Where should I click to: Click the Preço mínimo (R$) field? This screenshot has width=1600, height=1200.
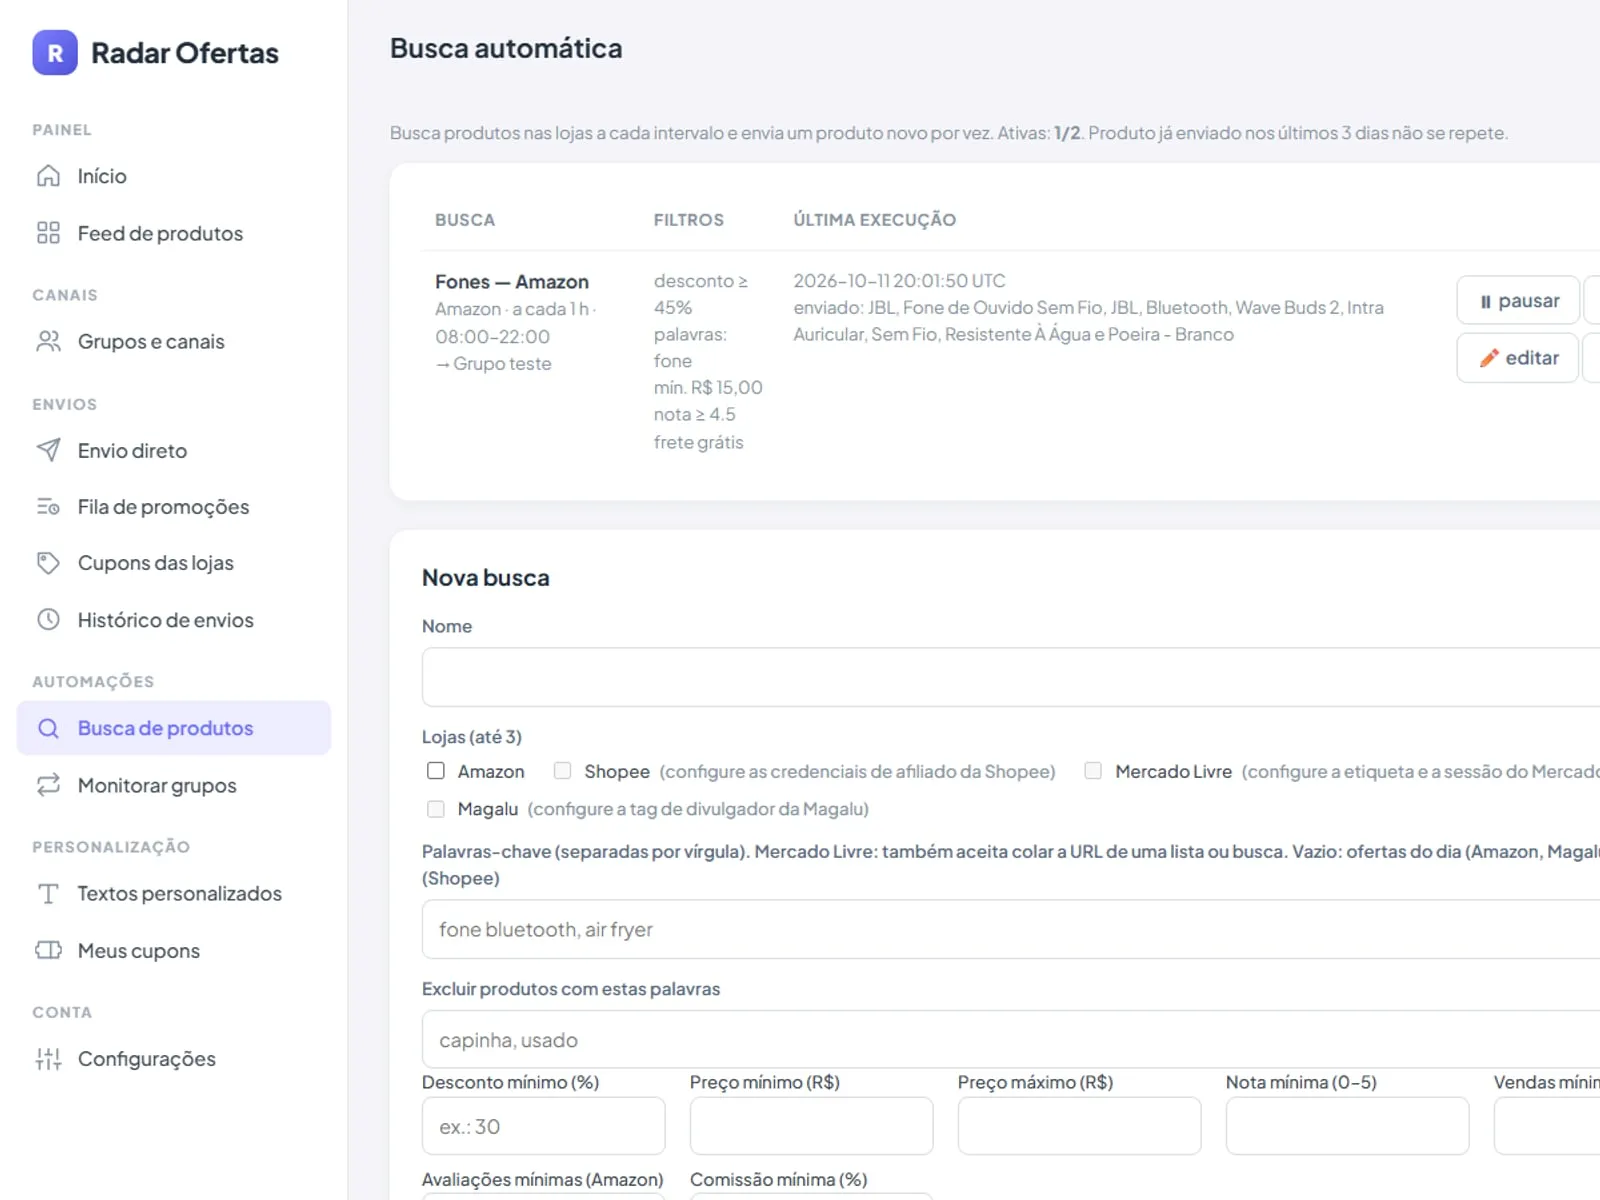812,1126
